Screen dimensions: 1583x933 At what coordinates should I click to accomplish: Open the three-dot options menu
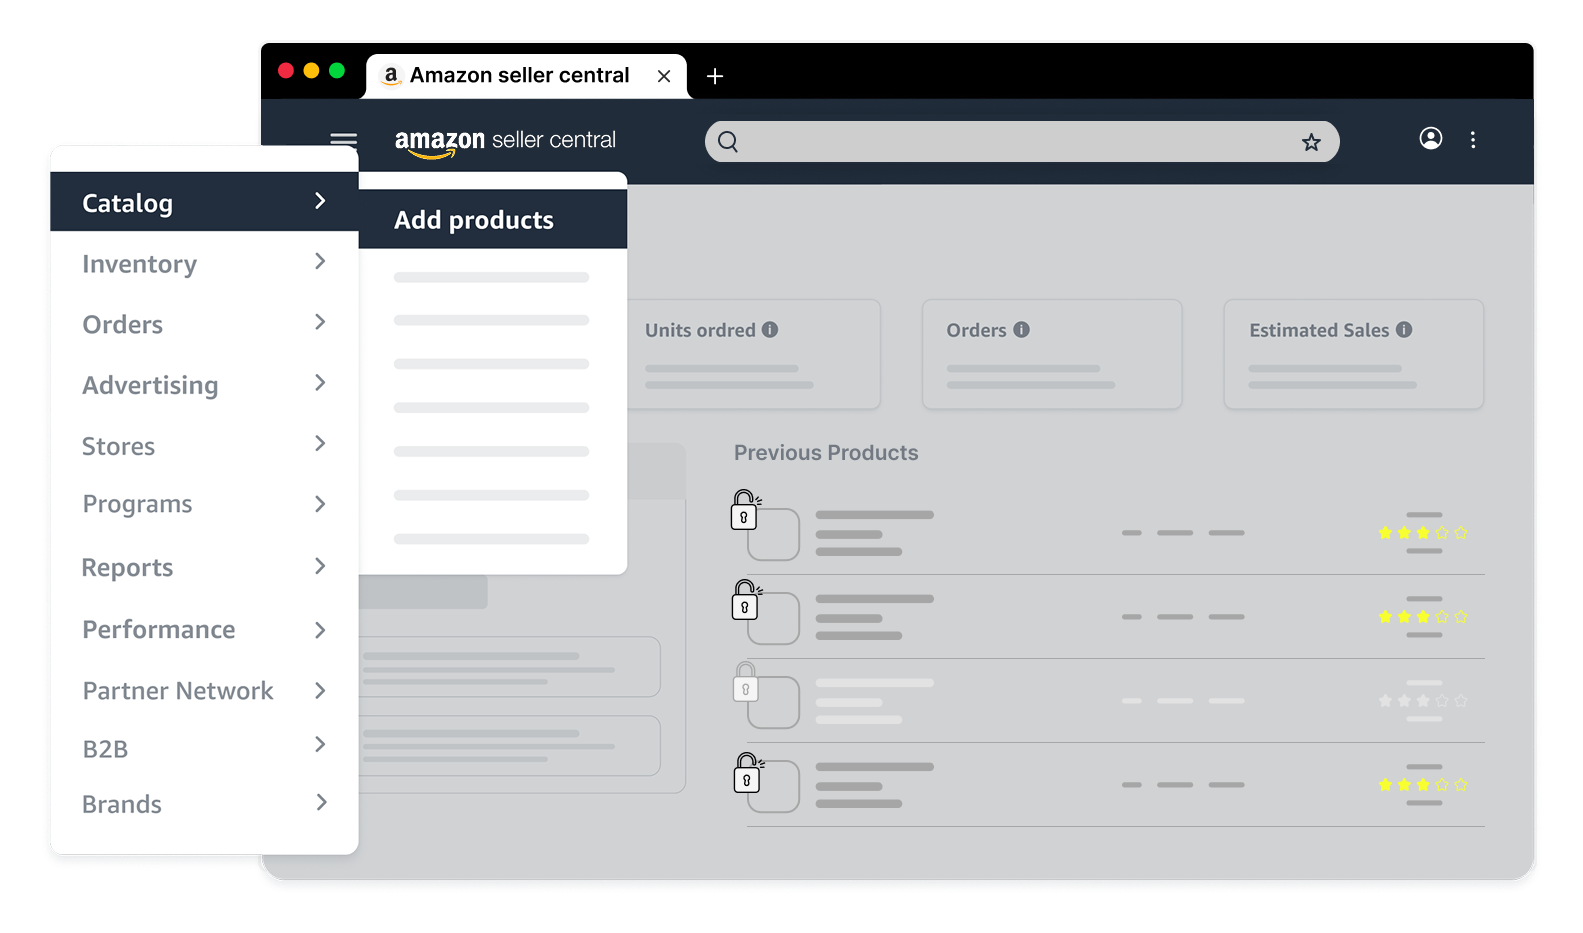(1473, 140)
